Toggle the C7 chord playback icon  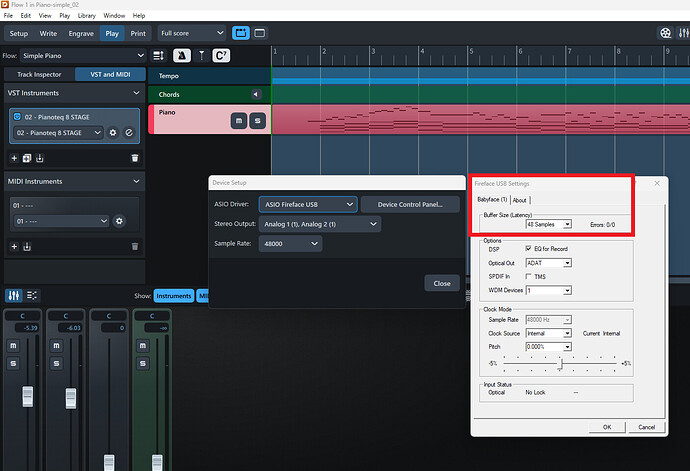[x=221, y=55]
